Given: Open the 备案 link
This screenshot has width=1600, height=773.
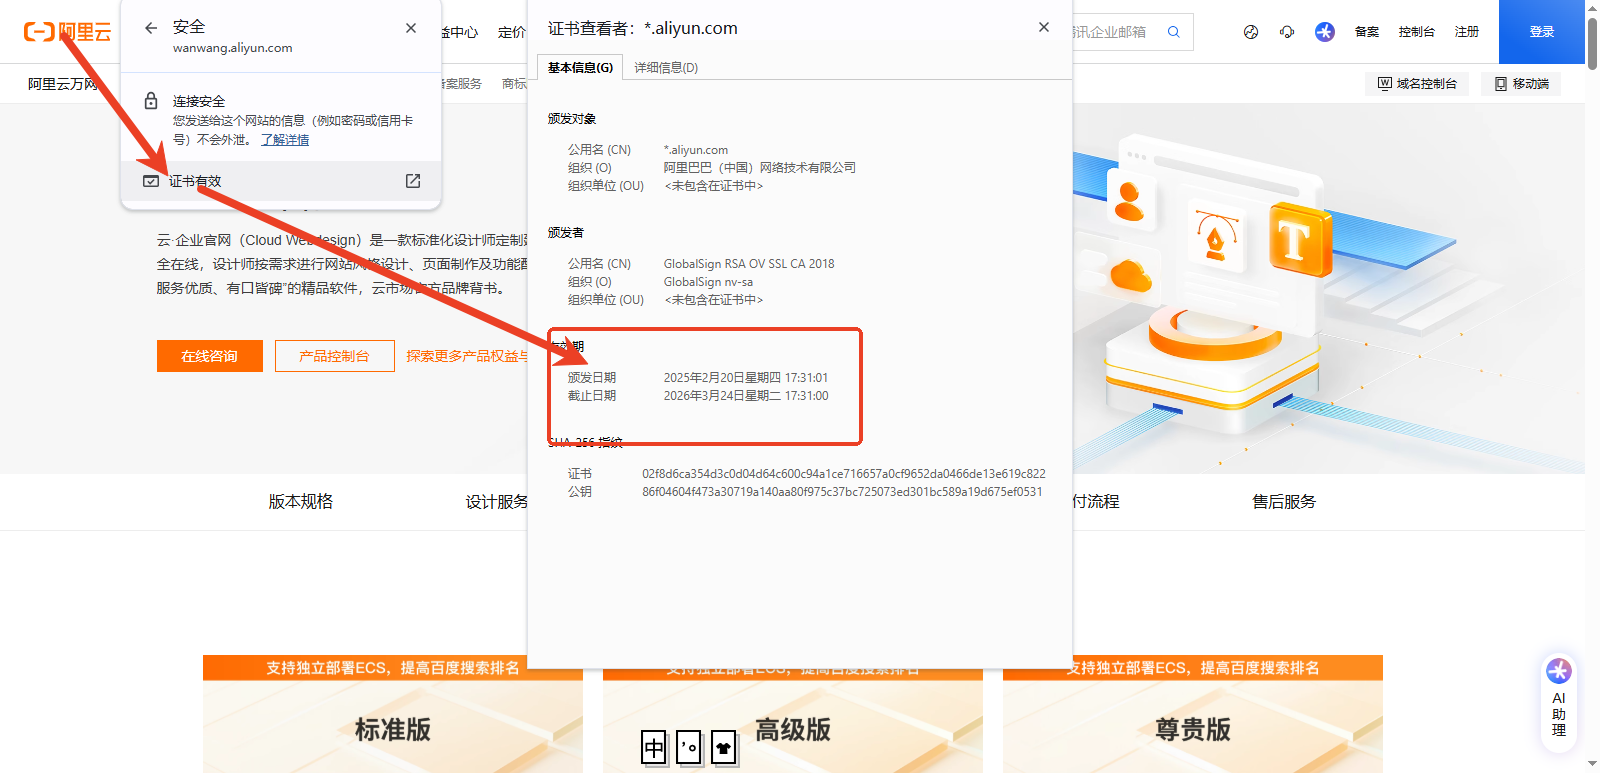Looking at the screenshot, I should (x=1367, y=32).
